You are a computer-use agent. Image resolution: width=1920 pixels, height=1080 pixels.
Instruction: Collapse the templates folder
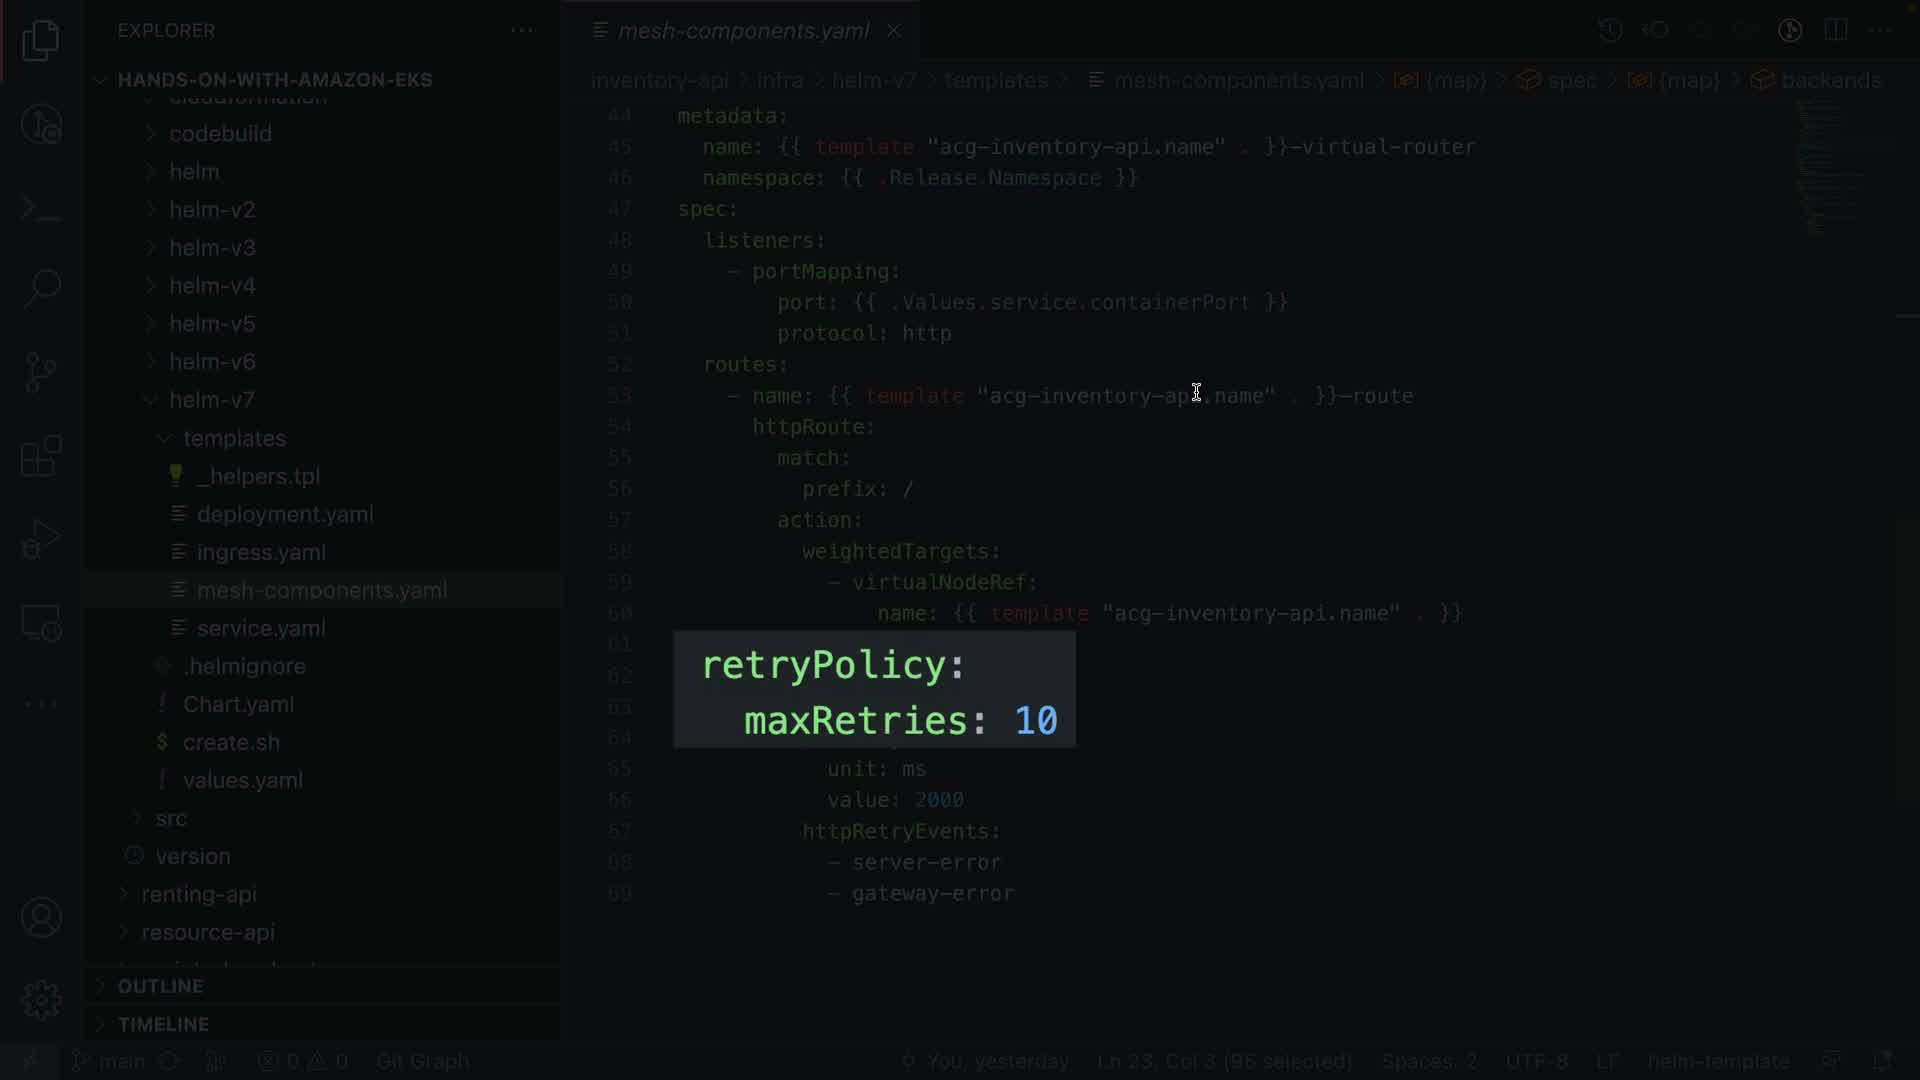pos(233,438)
